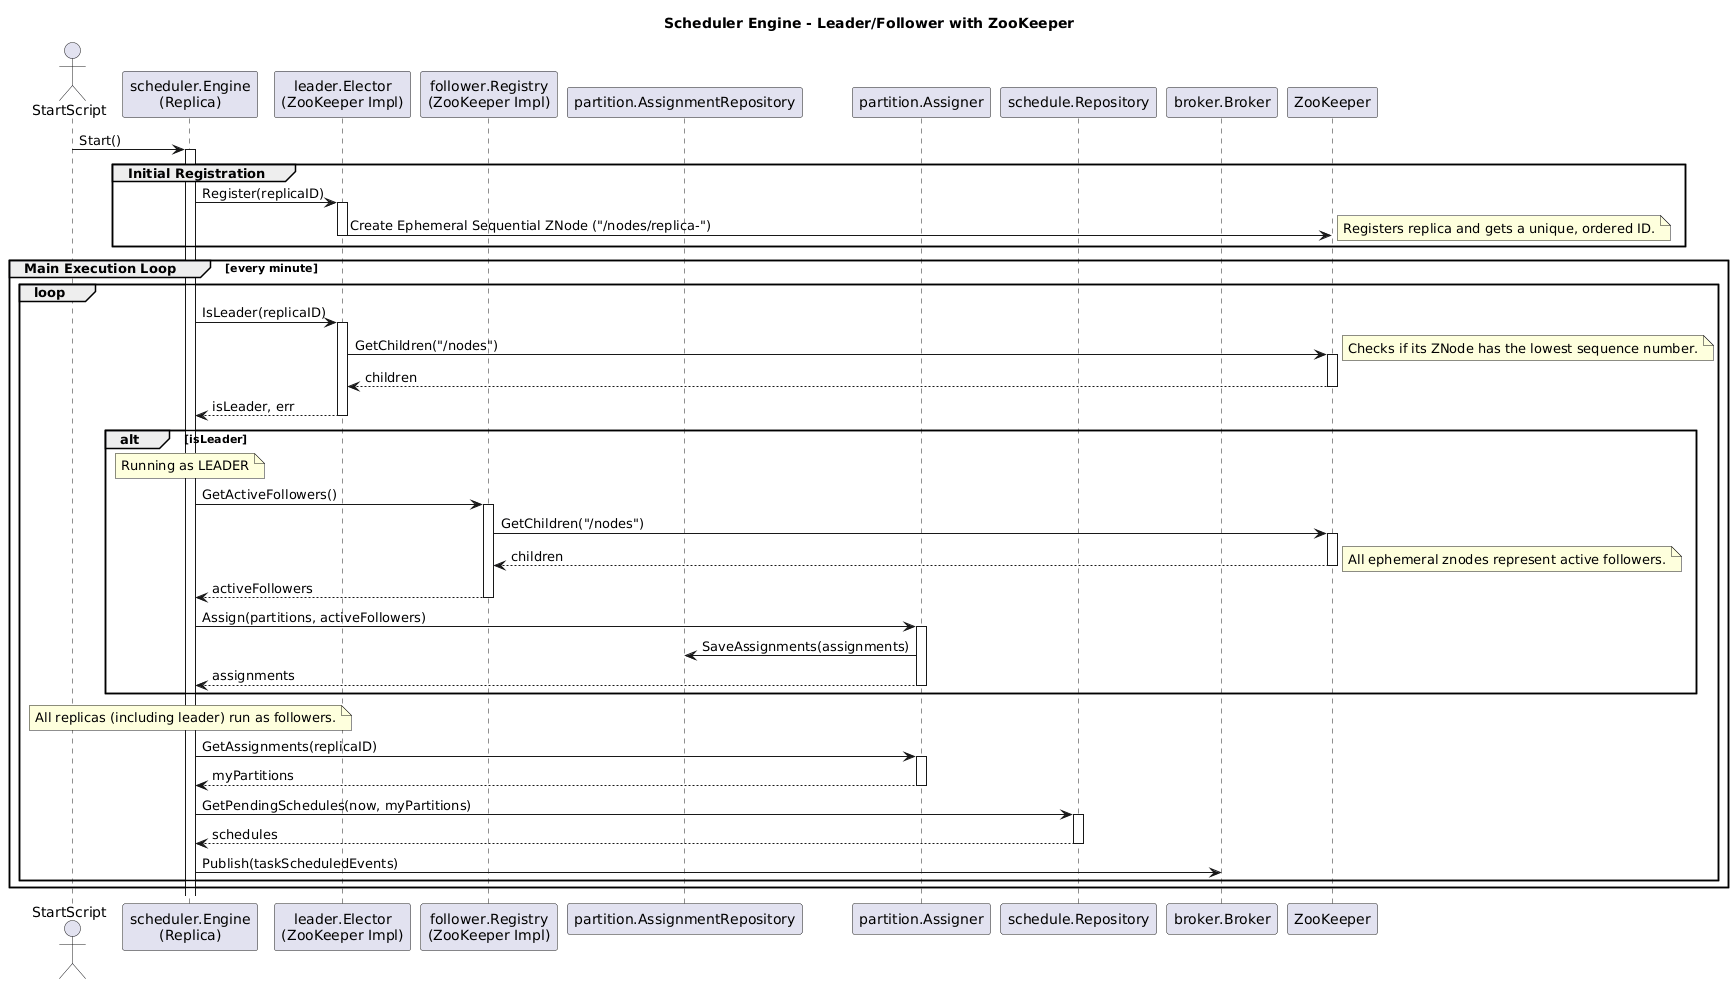The height and width of the screenshot is (984, 1733).
Task: Select the ZooKeeper participant box
Action: click(1331, 101)
